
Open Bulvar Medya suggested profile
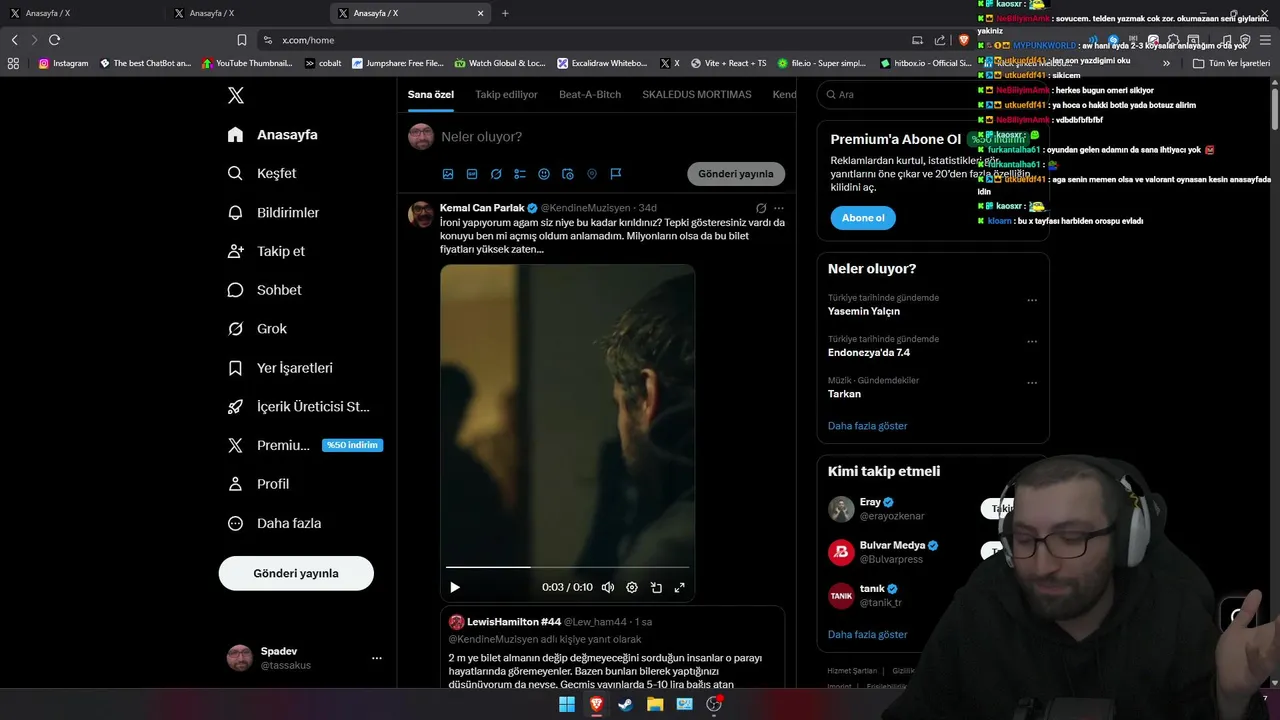pyautogui.click(x=892, y=546)
